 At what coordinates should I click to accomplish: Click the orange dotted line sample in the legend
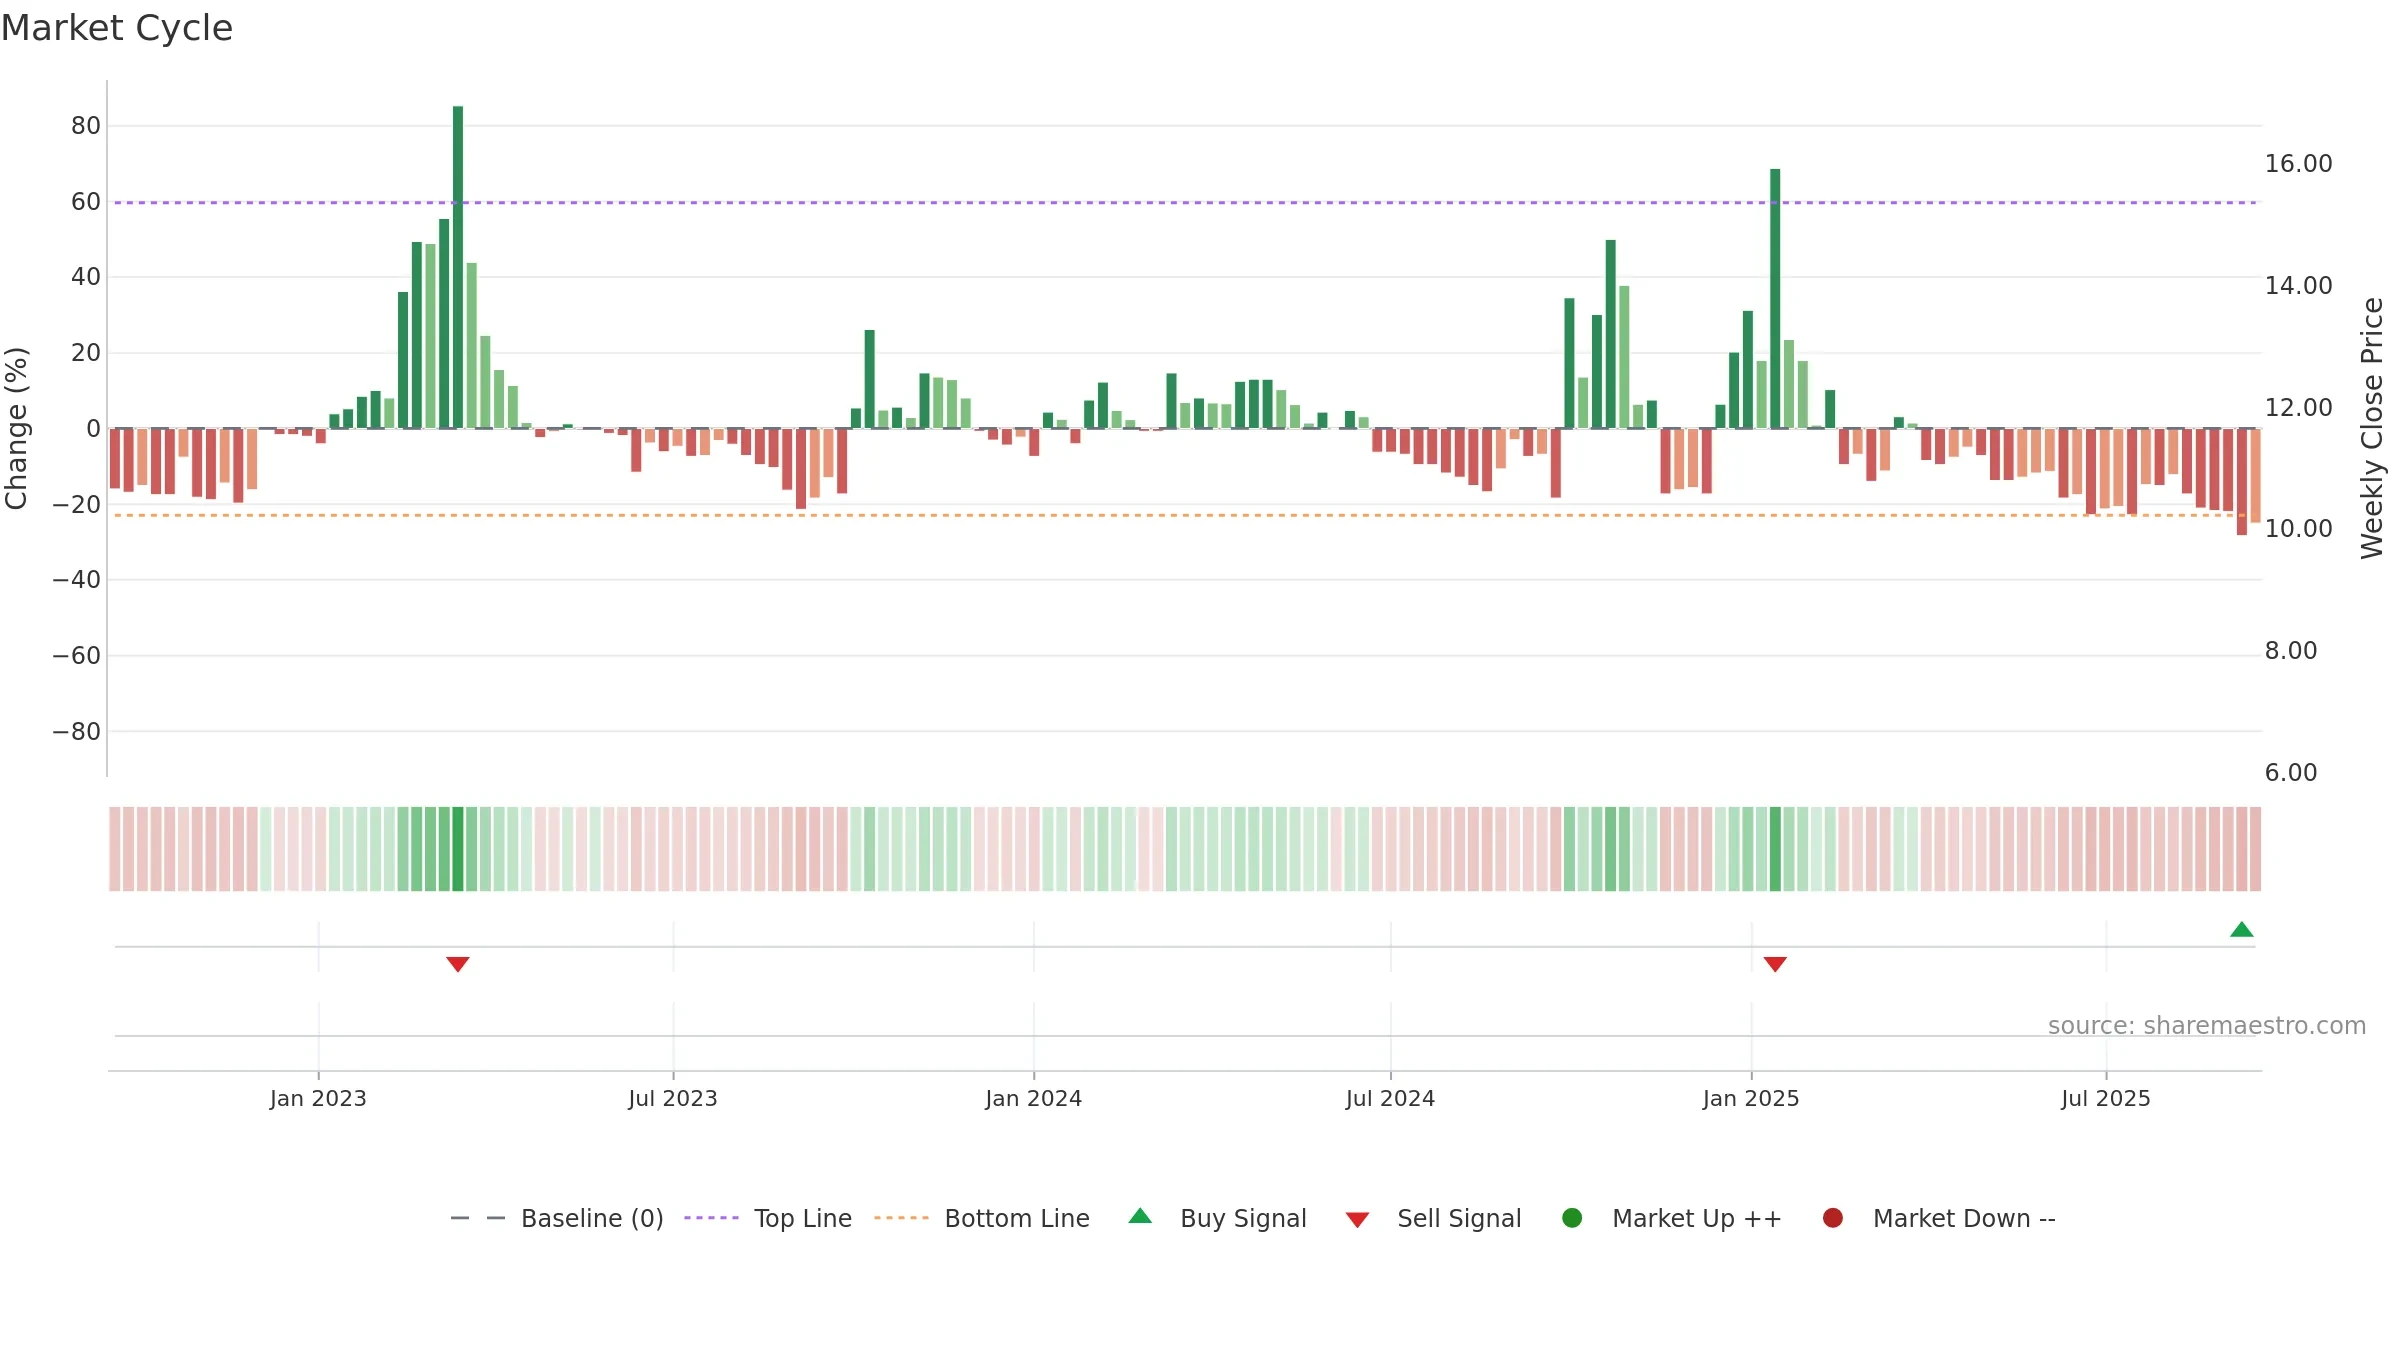[x=901, y=1218]
